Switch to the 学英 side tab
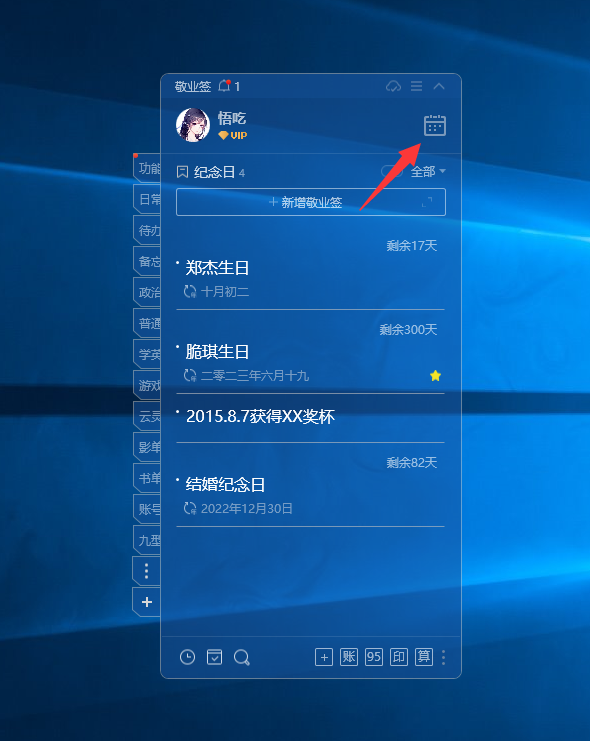Screen dimensions: 590x741 (x=147, y=354)
